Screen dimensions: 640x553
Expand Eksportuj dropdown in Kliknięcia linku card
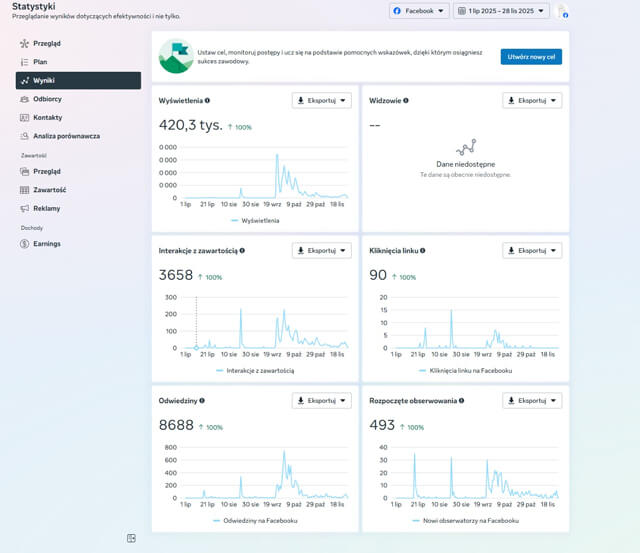(x=532, y=251)
